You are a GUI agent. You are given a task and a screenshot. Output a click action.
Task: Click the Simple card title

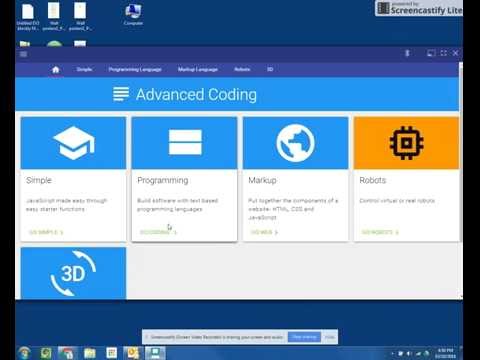(x=39, y=180)
